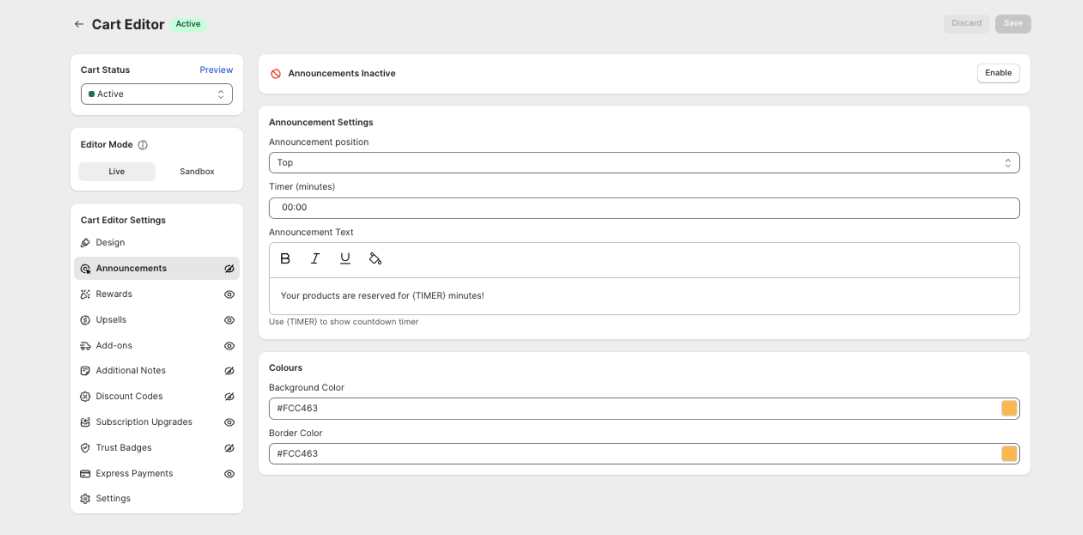Switch editor mode to Sandbox
This screenshot has width=1083, height=535.
click(x=197, y=171)
